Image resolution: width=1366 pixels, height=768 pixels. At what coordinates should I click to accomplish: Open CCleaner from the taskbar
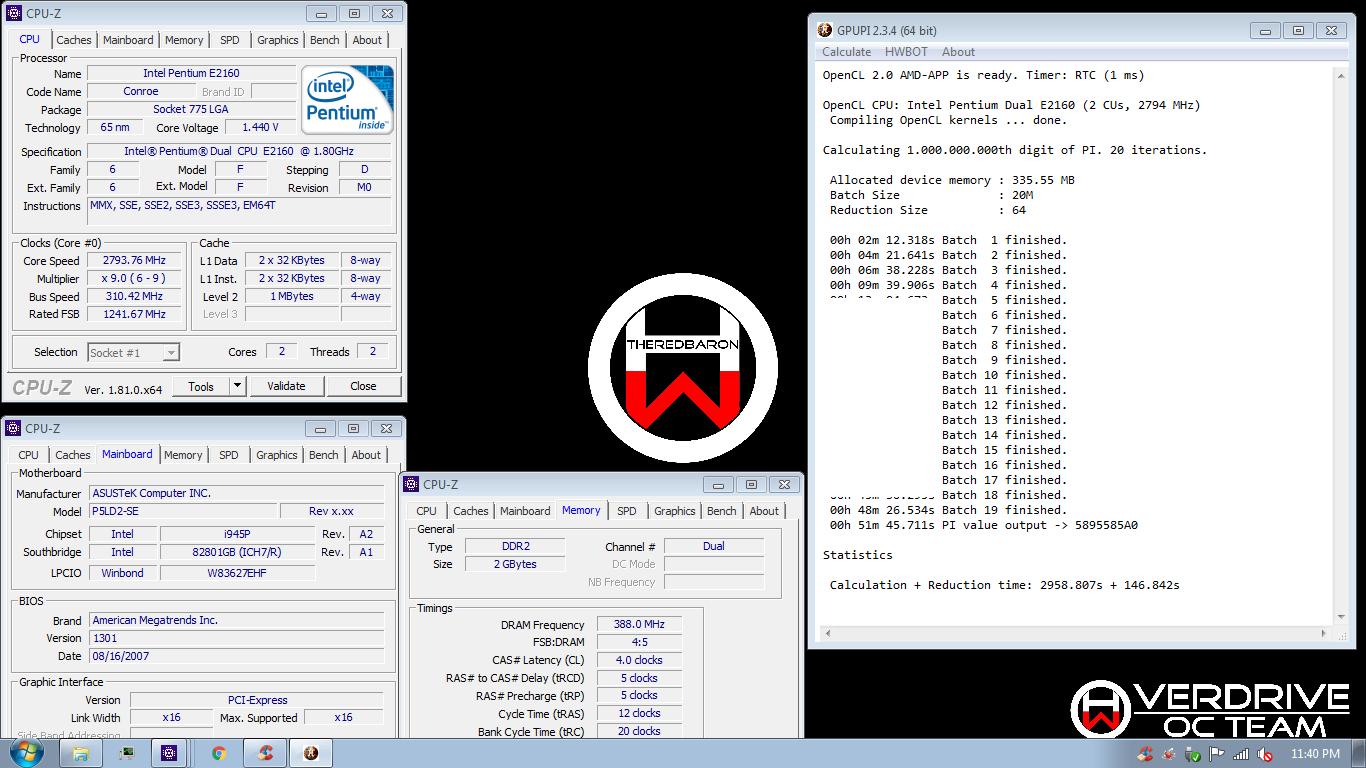pos(265,753)
